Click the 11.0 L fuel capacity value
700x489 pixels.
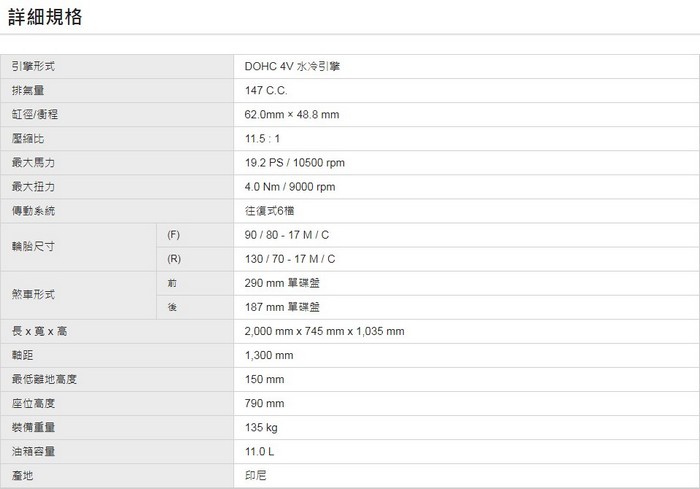259,451
